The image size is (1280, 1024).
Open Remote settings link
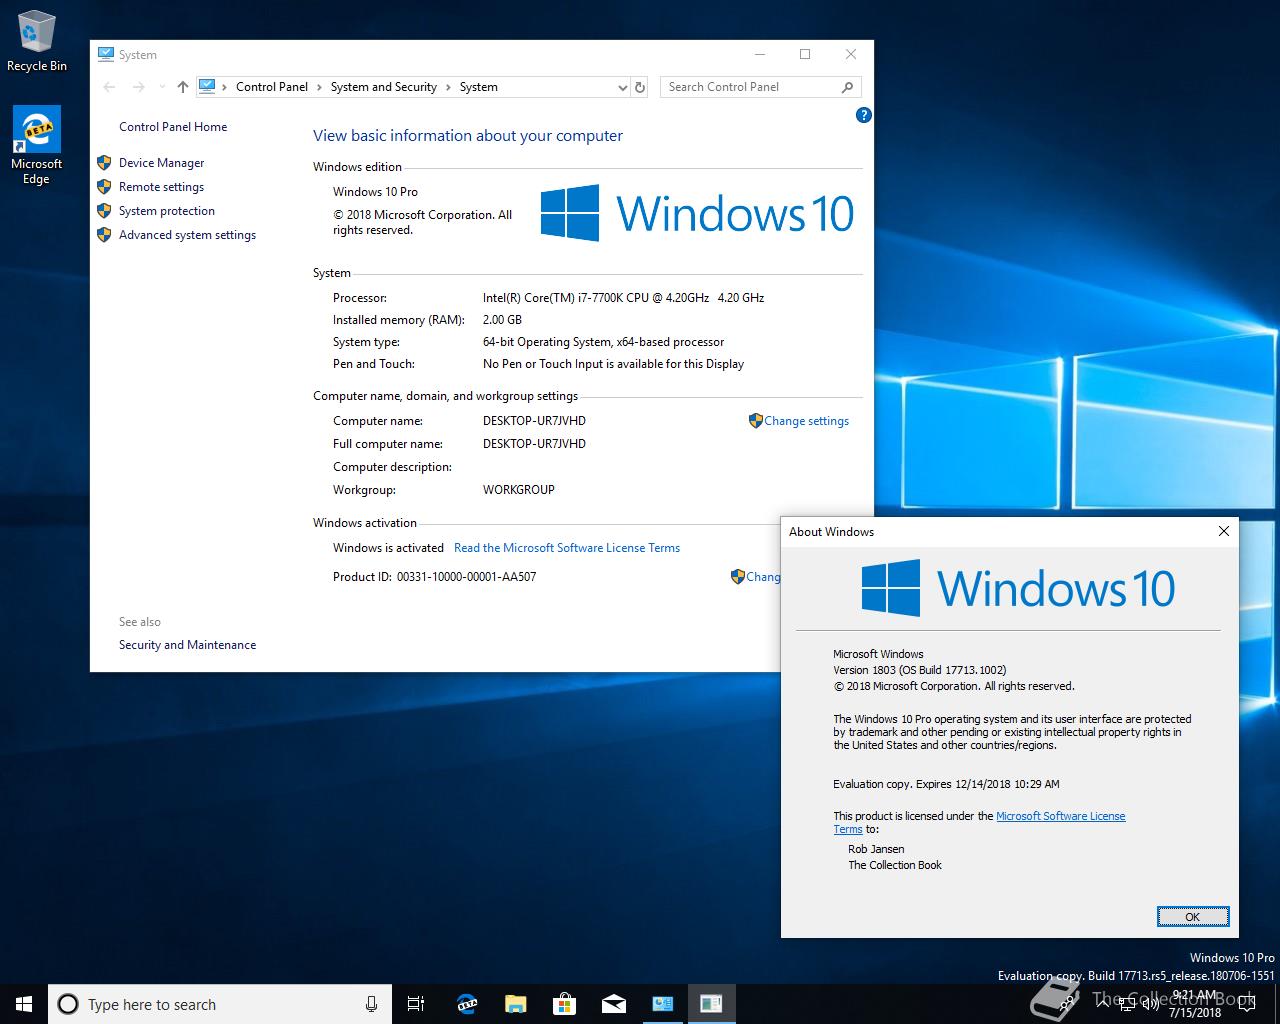click(x=161, y=187)
